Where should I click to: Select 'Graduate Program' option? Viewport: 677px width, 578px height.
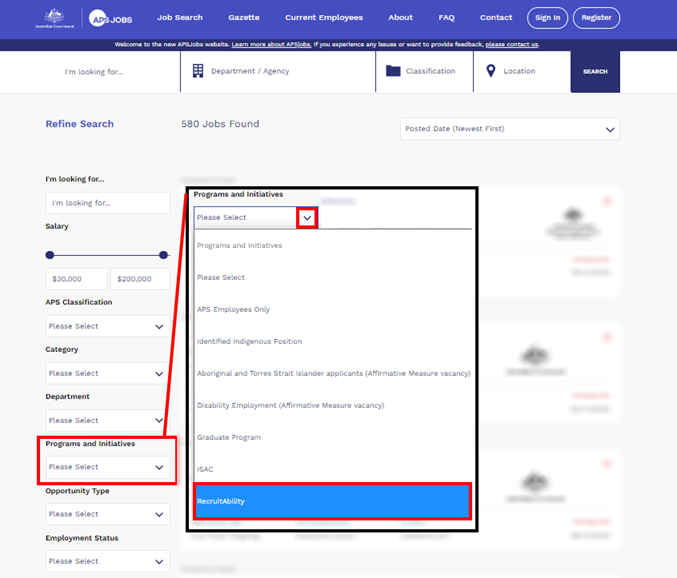tap(332, 437)
